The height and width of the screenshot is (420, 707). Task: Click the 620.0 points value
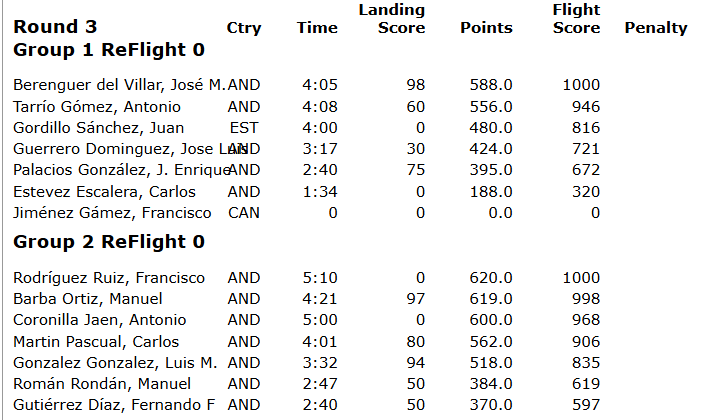point(492,278)
